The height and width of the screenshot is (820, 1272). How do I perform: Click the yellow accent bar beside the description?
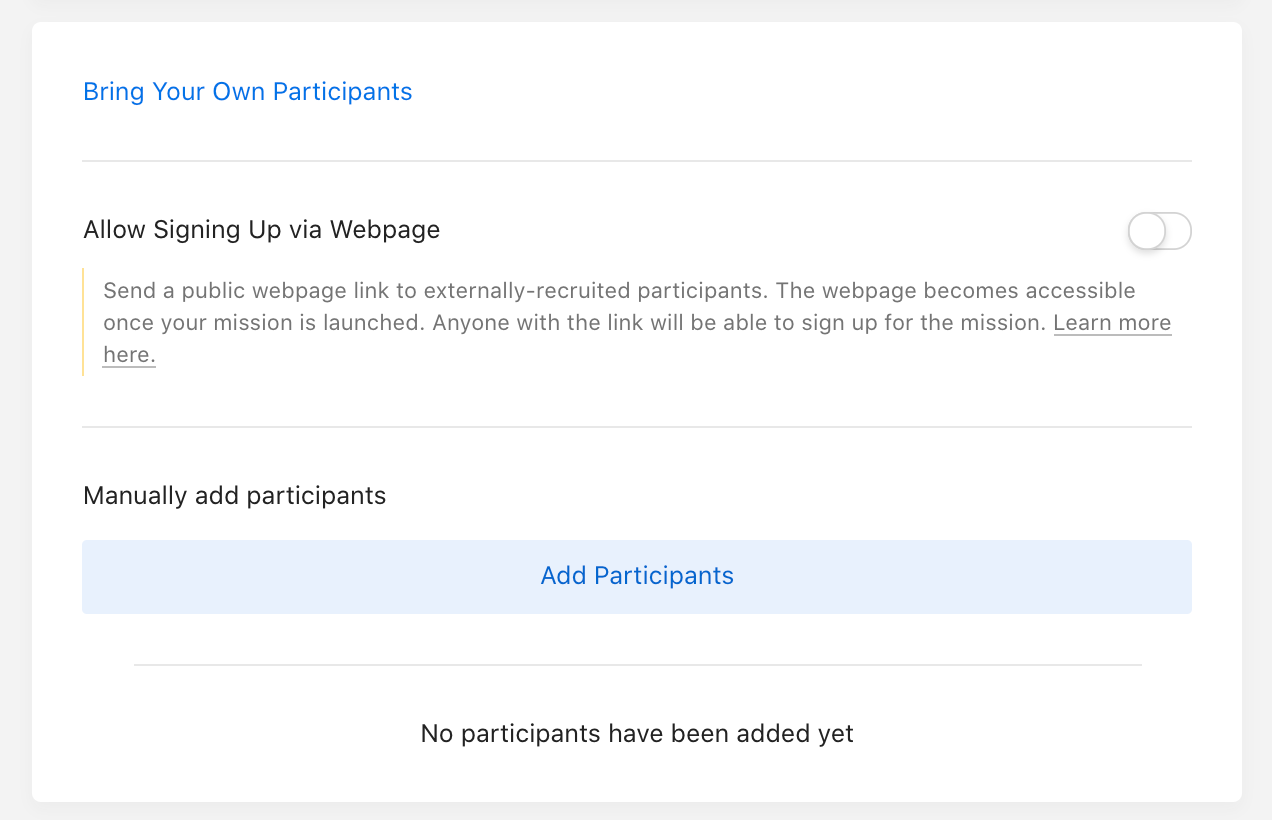pyautogui.click(x=83, y=322)
